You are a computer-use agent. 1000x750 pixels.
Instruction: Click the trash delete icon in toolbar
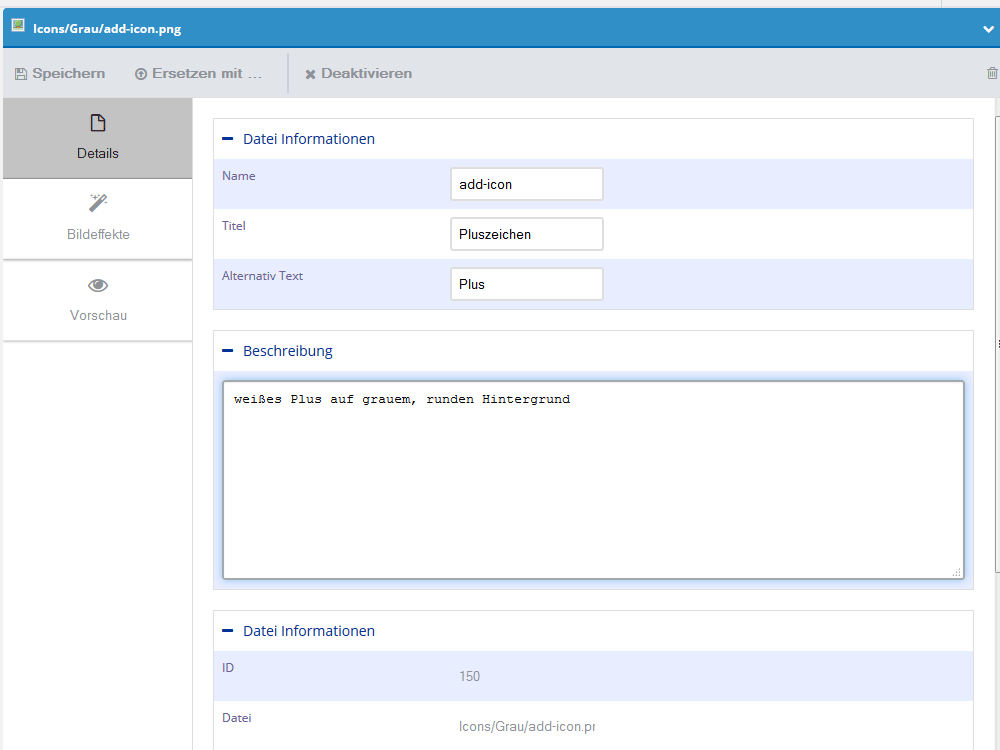992,73
